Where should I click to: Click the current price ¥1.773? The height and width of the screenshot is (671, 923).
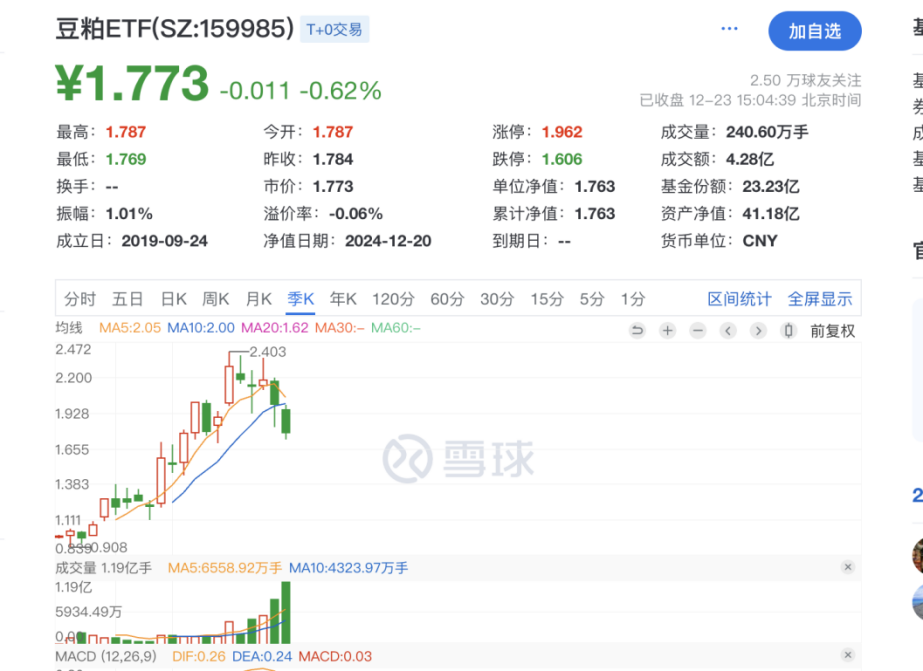pos(132,83)
